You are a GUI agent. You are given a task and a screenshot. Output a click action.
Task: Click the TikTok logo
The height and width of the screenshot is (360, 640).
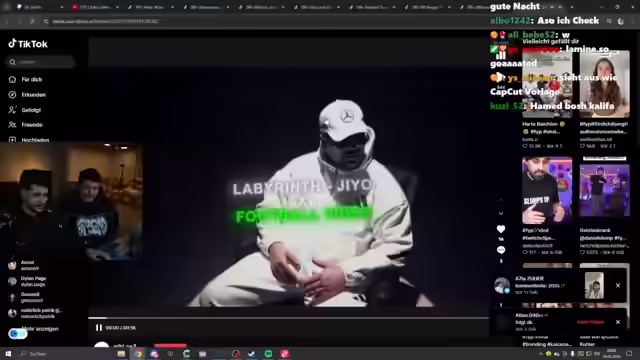(28, 44)
